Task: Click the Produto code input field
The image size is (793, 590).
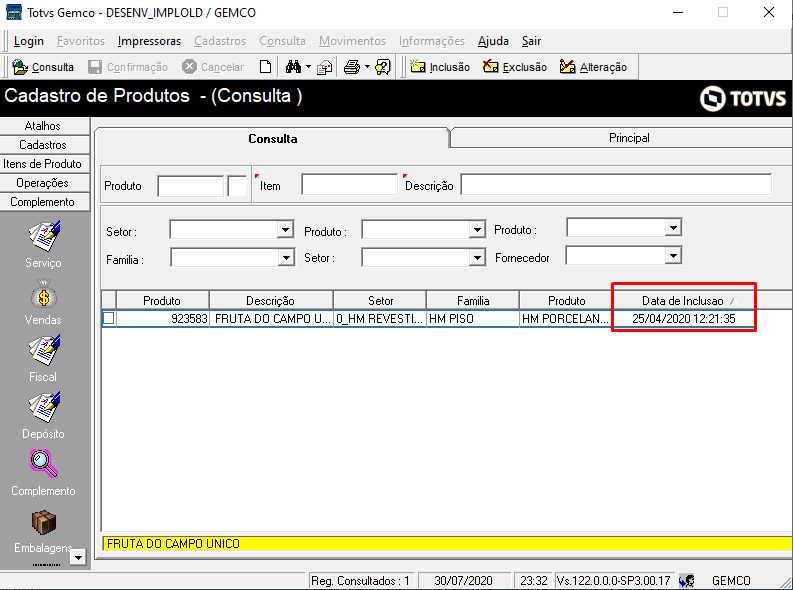Action: tap(191, 186)
